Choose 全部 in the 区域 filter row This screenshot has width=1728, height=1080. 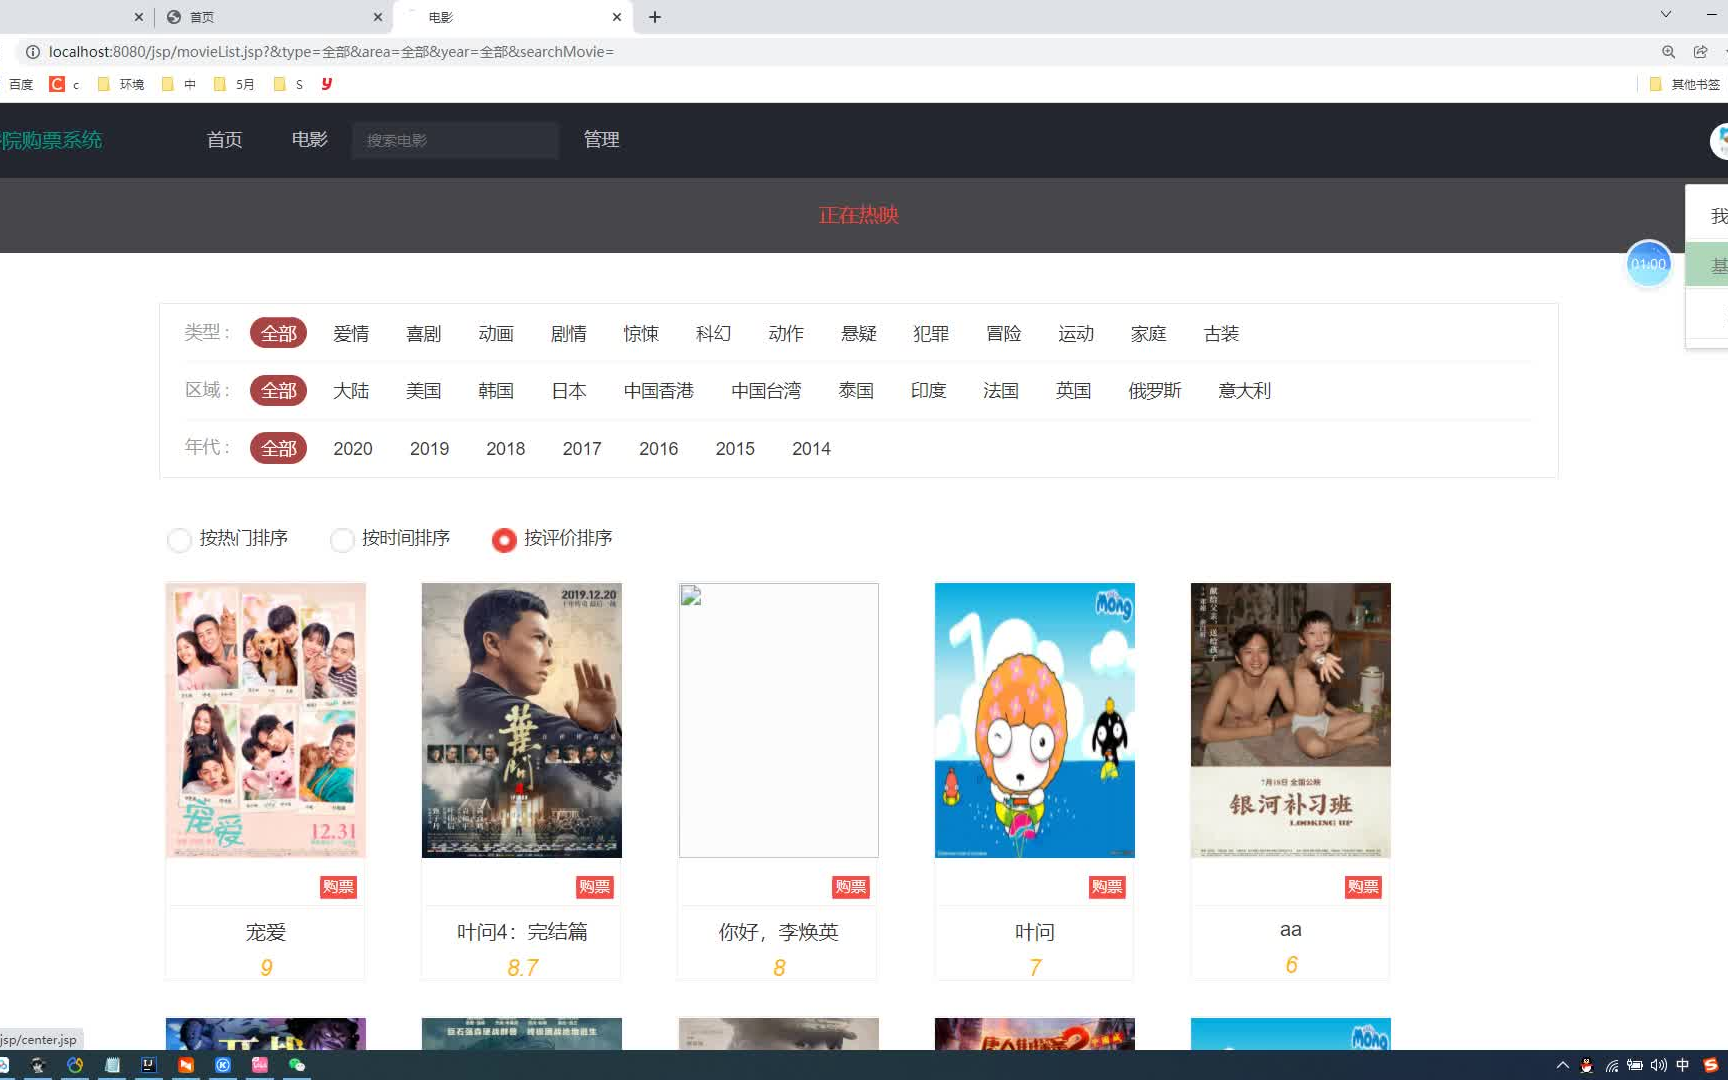pos(279,391)
